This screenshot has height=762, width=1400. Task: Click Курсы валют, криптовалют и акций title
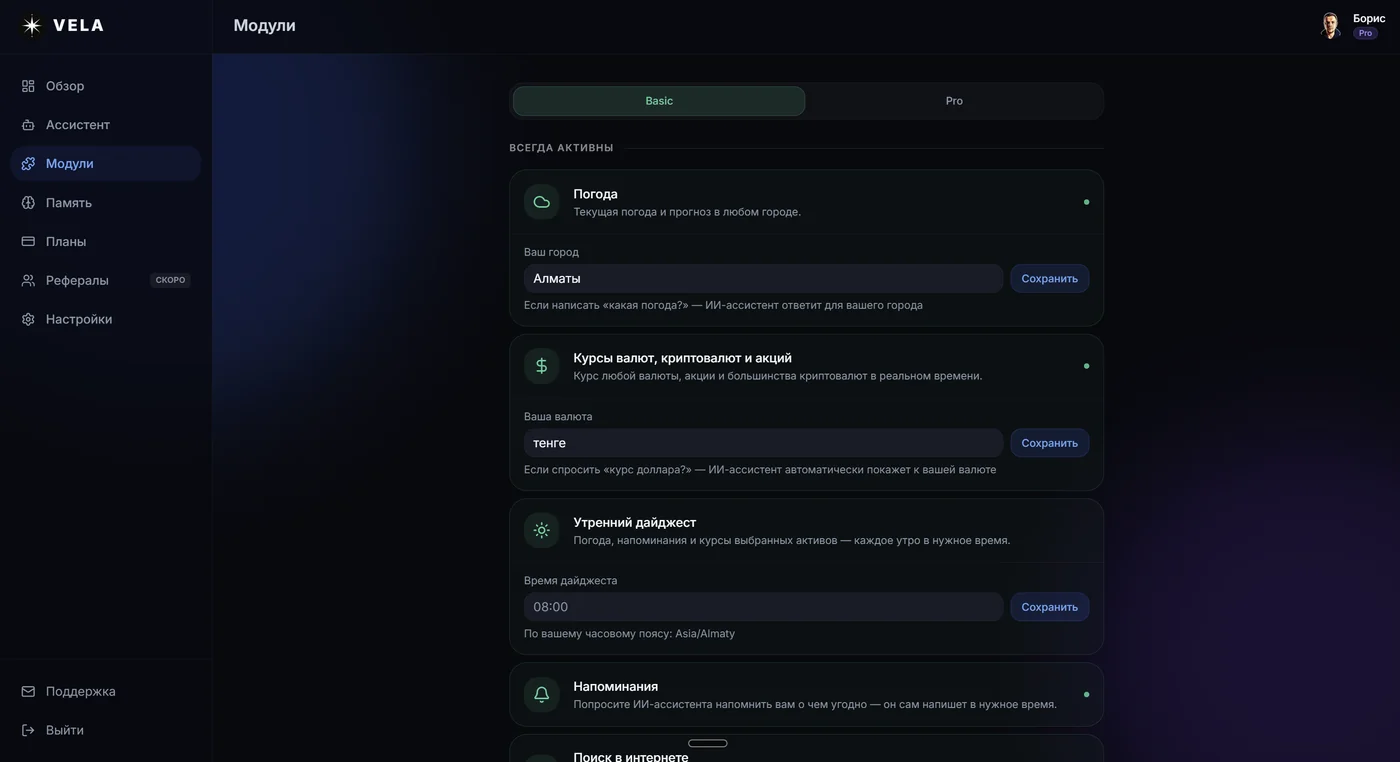pyautogui.click(x=682, y=358)
